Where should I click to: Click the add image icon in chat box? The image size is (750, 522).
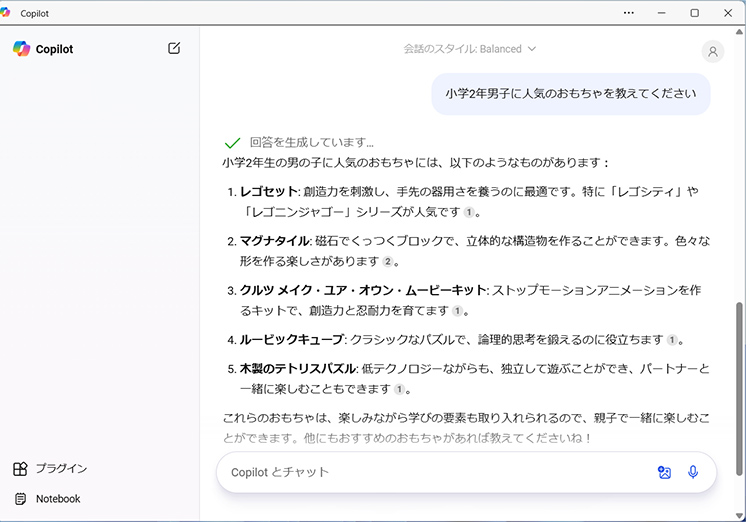coord(664,472)
